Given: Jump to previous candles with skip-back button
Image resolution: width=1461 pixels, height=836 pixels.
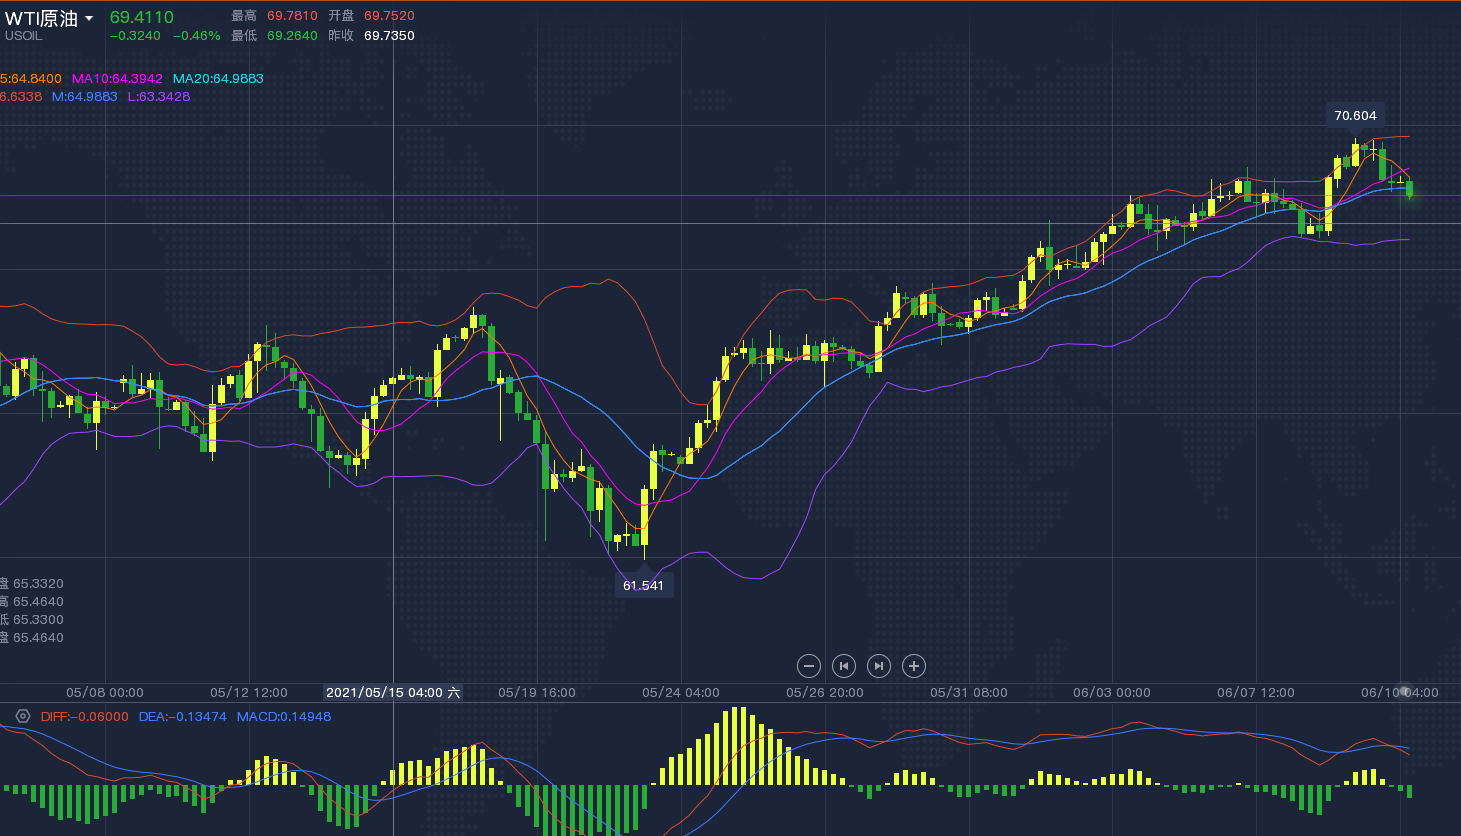Looking at the screenshot, I should (x=844, y=666).
